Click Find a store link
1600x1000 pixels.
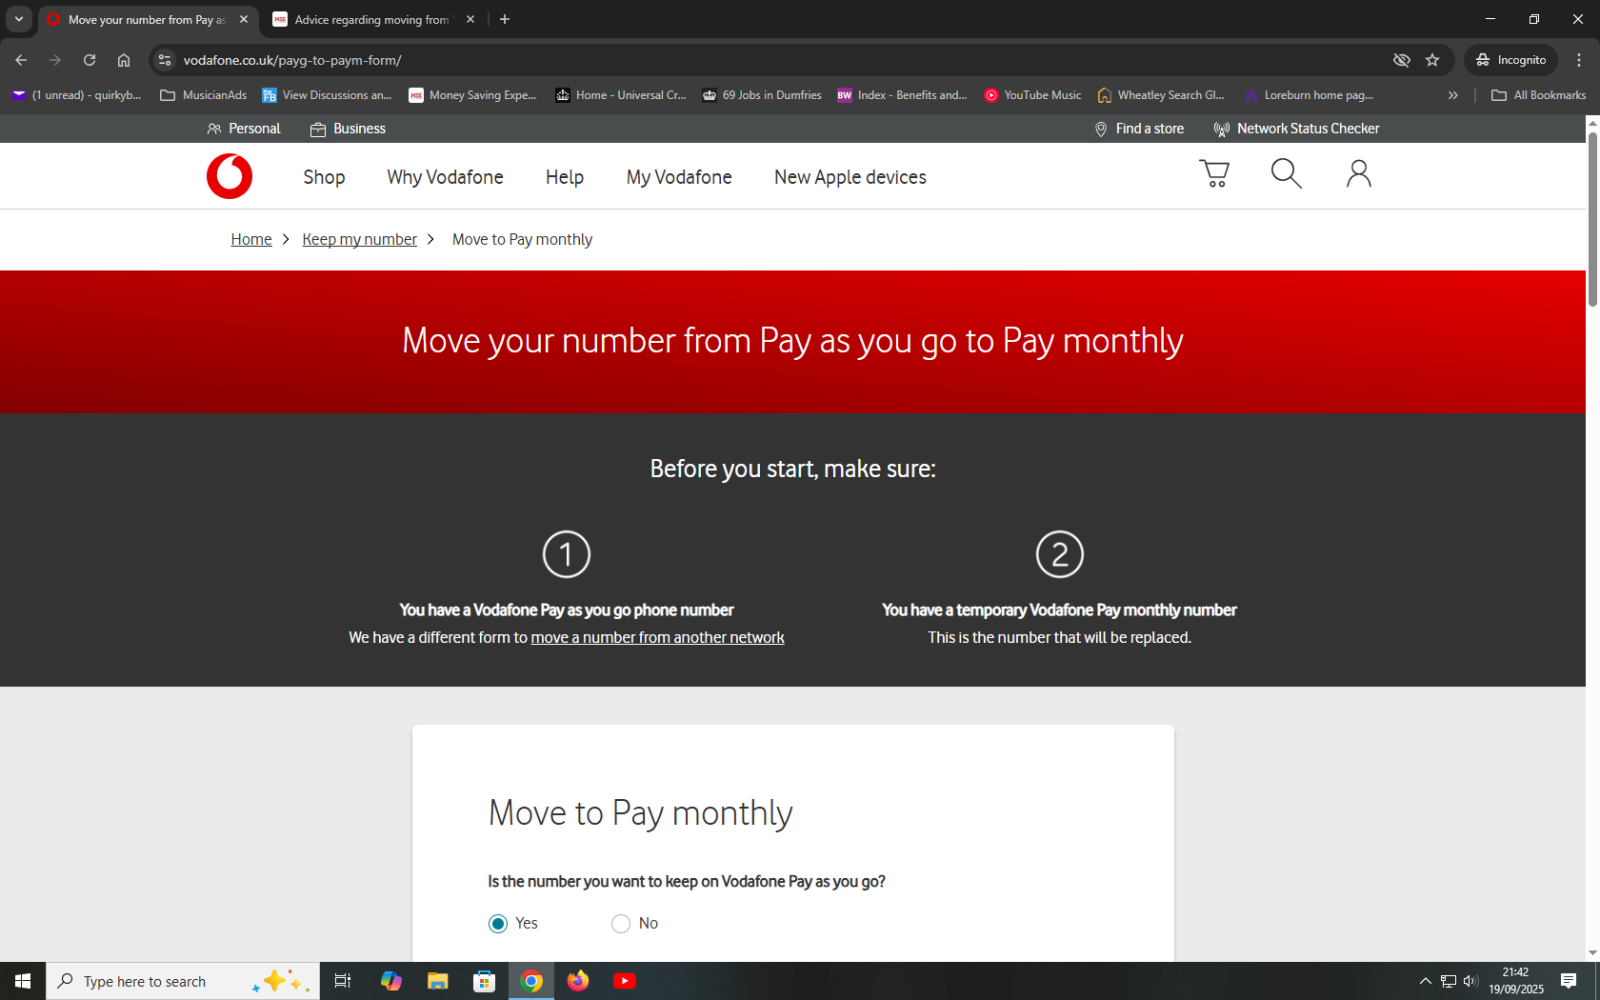[x=1139, y=129]
